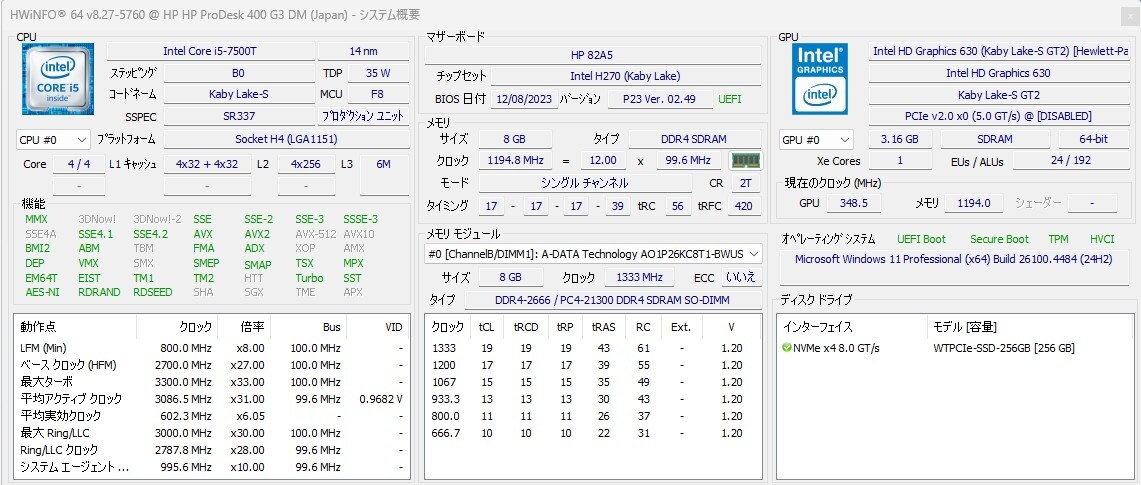This screenshot has height=485, width=1141.
Task: Open the CPU #0 selector dropdown
Action: [x=53, y=139]
